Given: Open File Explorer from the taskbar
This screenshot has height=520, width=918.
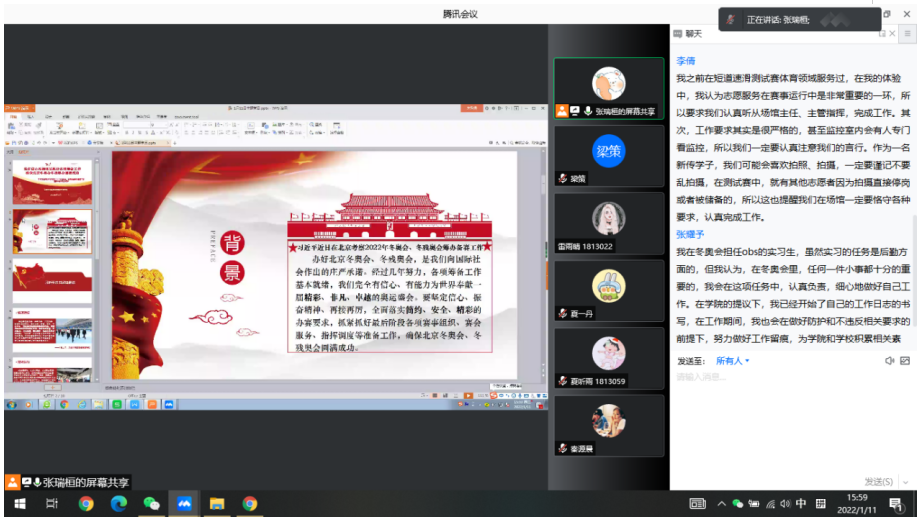Looking at the screenshot, I should tap(217, 504).
